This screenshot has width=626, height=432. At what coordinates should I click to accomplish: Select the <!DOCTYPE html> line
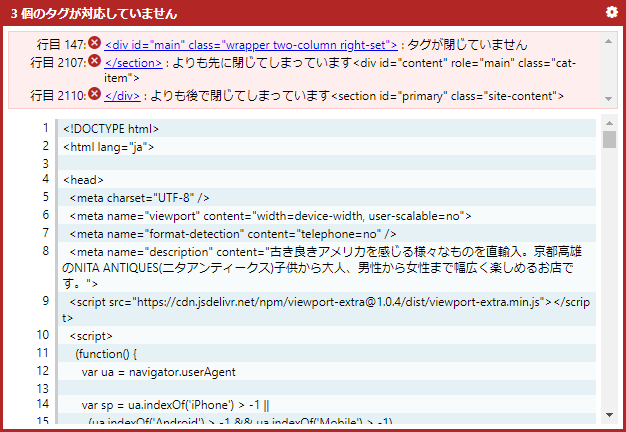click(x=327, y=129)
